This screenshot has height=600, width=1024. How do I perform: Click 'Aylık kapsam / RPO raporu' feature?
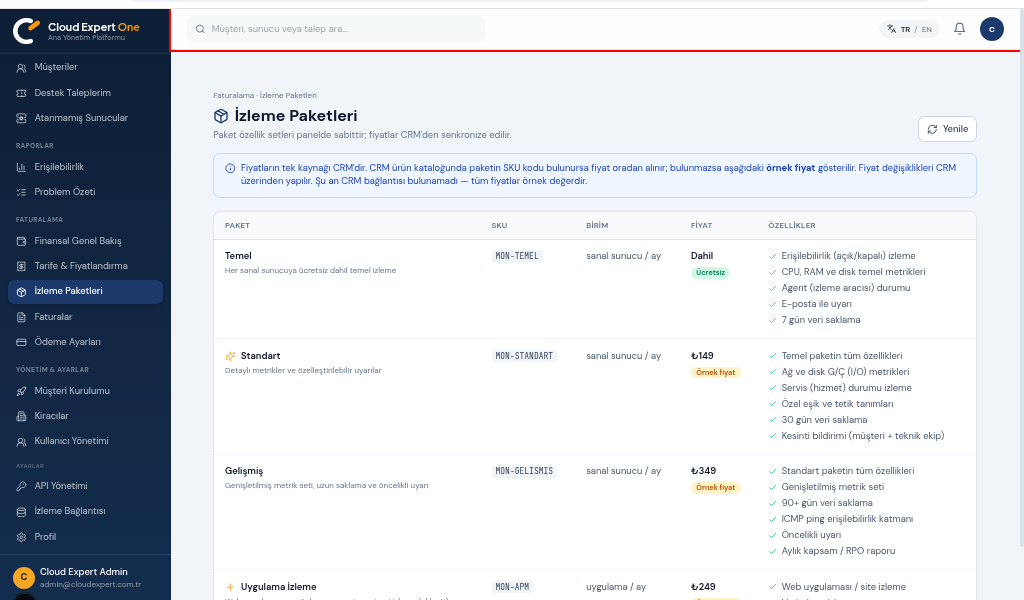(838, 551)
